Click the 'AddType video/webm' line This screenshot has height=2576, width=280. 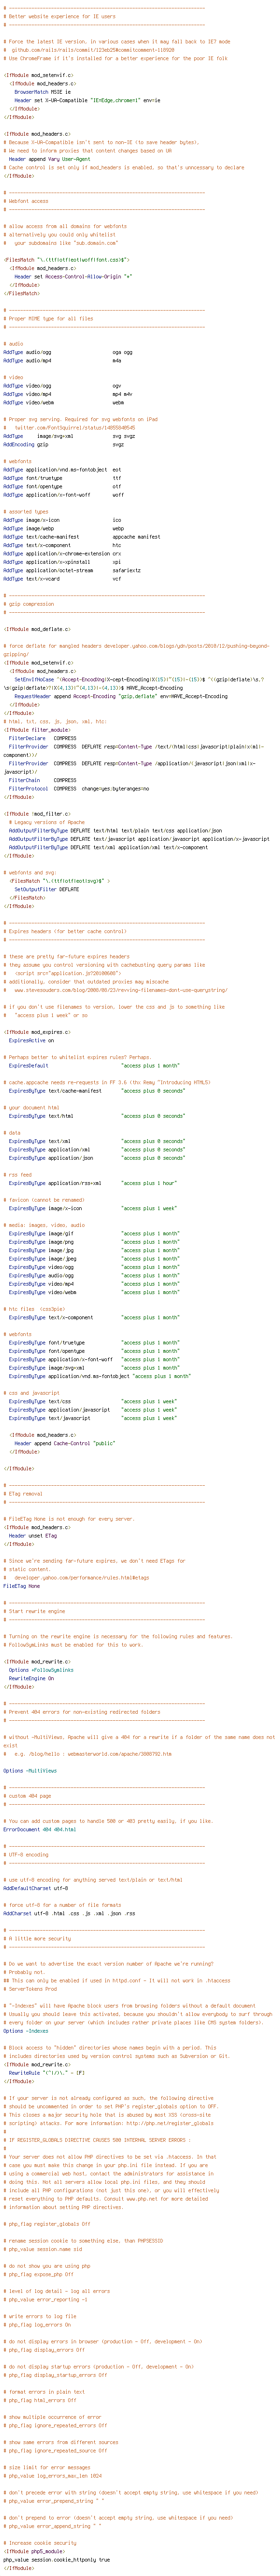point(64,402)
